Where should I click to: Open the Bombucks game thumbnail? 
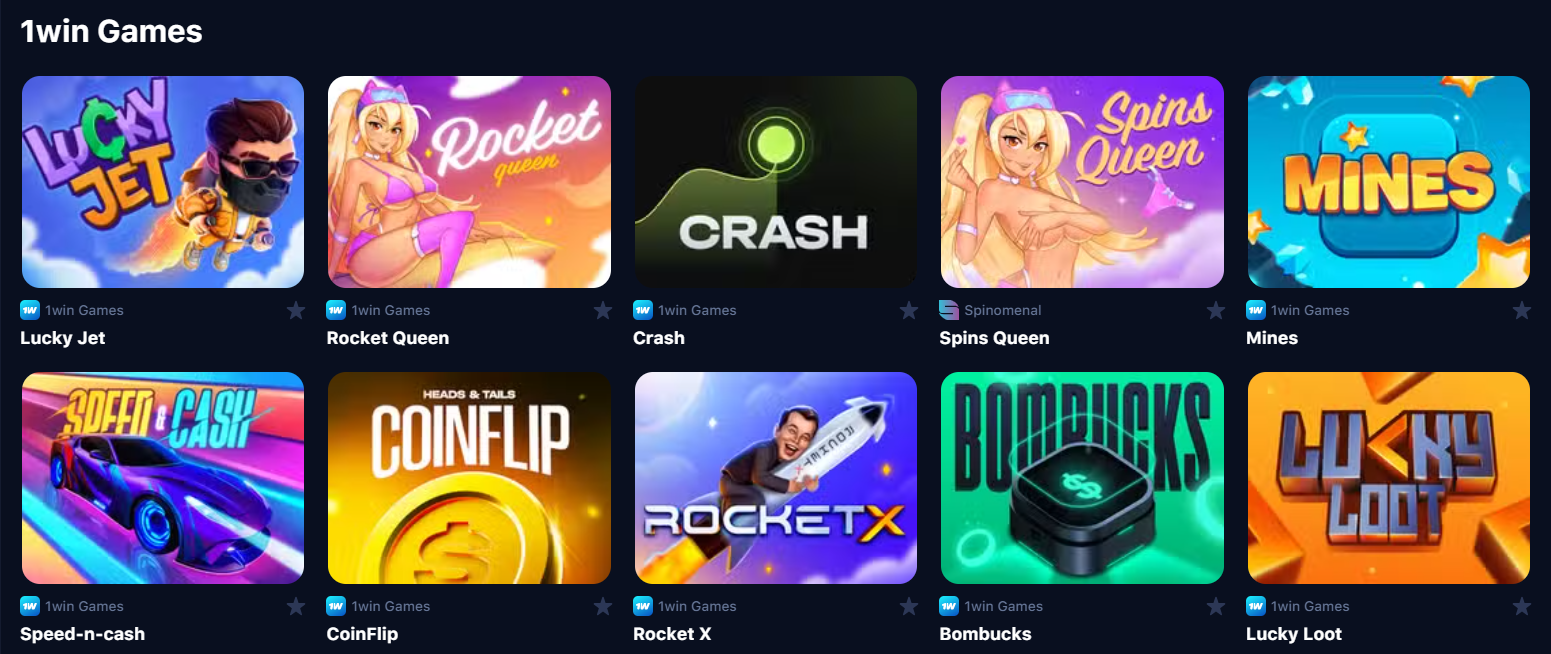[x=1082, y=478]
